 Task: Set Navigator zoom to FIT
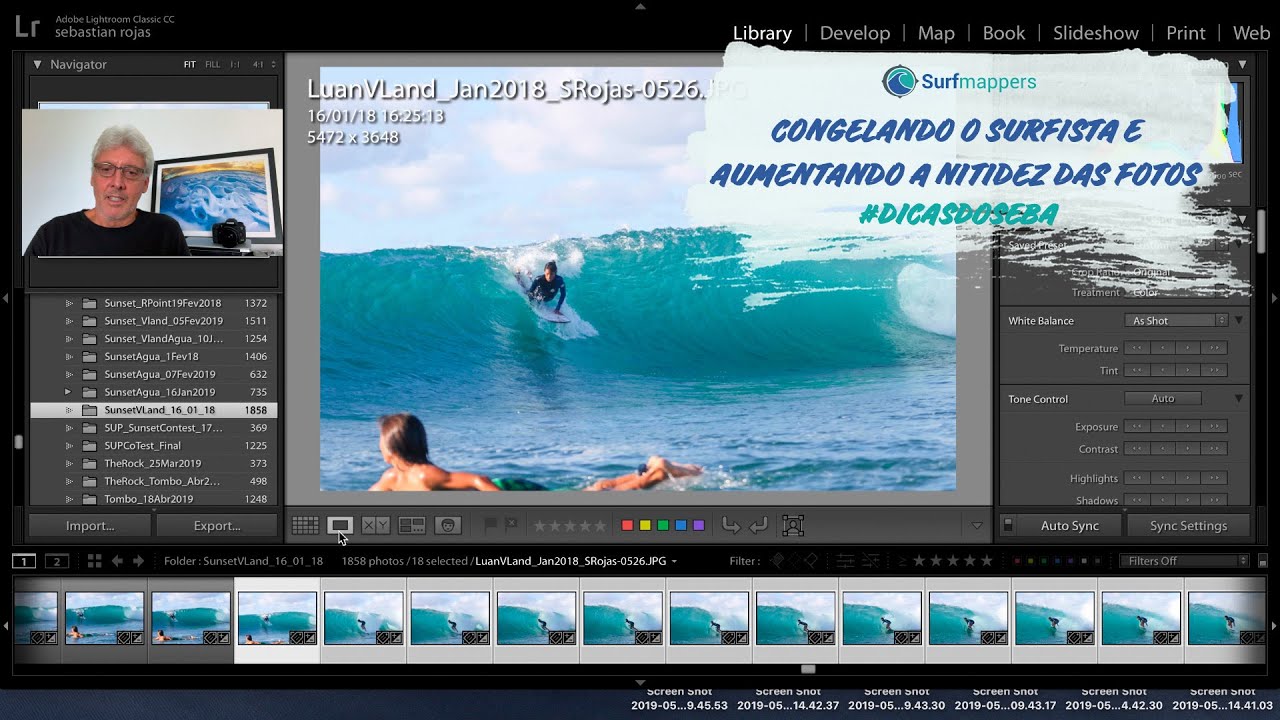click(x=190, y=64)
